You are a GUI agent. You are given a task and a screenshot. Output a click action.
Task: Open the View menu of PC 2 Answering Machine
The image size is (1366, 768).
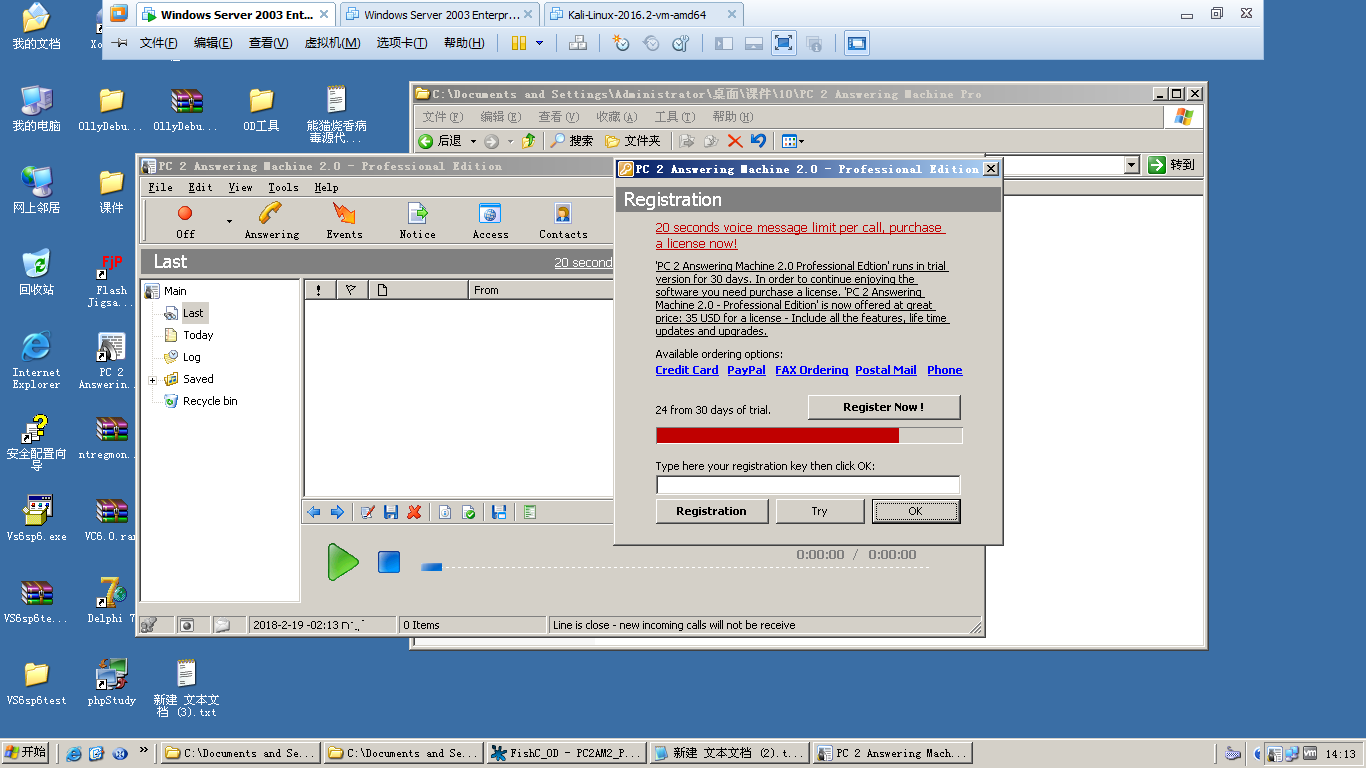240,187
